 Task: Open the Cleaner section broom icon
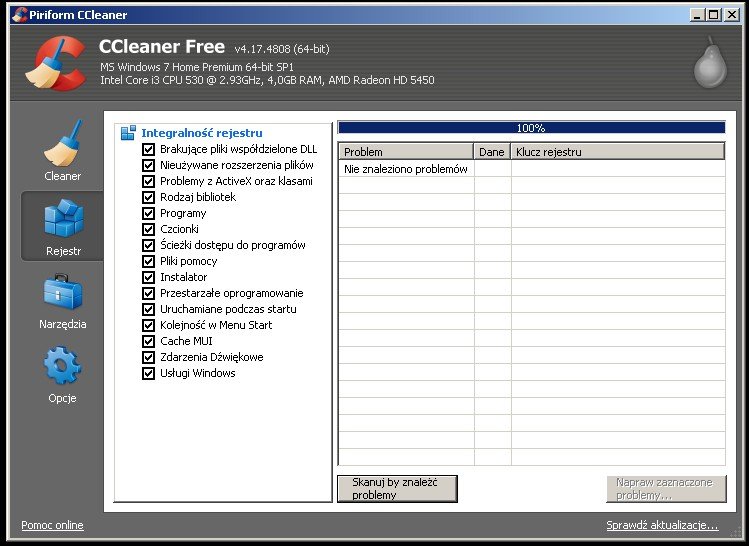63,142
